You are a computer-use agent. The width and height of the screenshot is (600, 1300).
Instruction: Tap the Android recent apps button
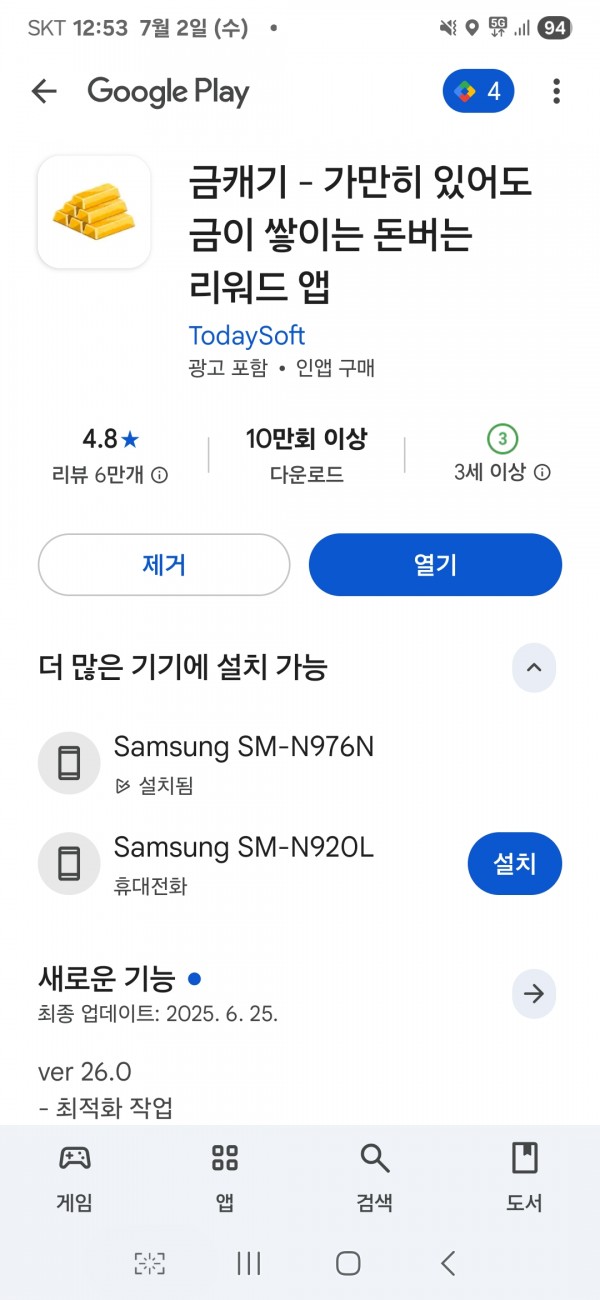[249, 1263]
